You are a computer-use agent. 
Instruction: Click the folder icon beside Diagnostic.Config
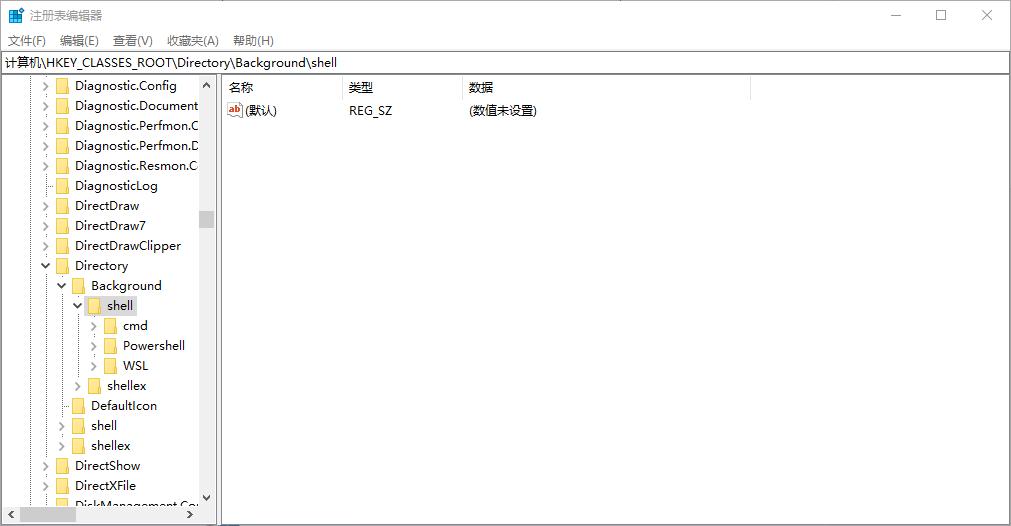pos(63,86)
